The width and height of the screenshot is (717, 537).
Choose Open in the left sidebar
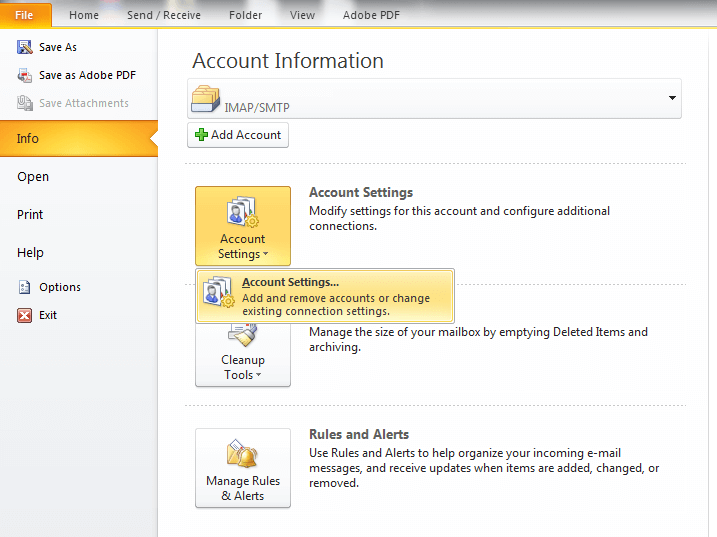click(x=33, y=177)
